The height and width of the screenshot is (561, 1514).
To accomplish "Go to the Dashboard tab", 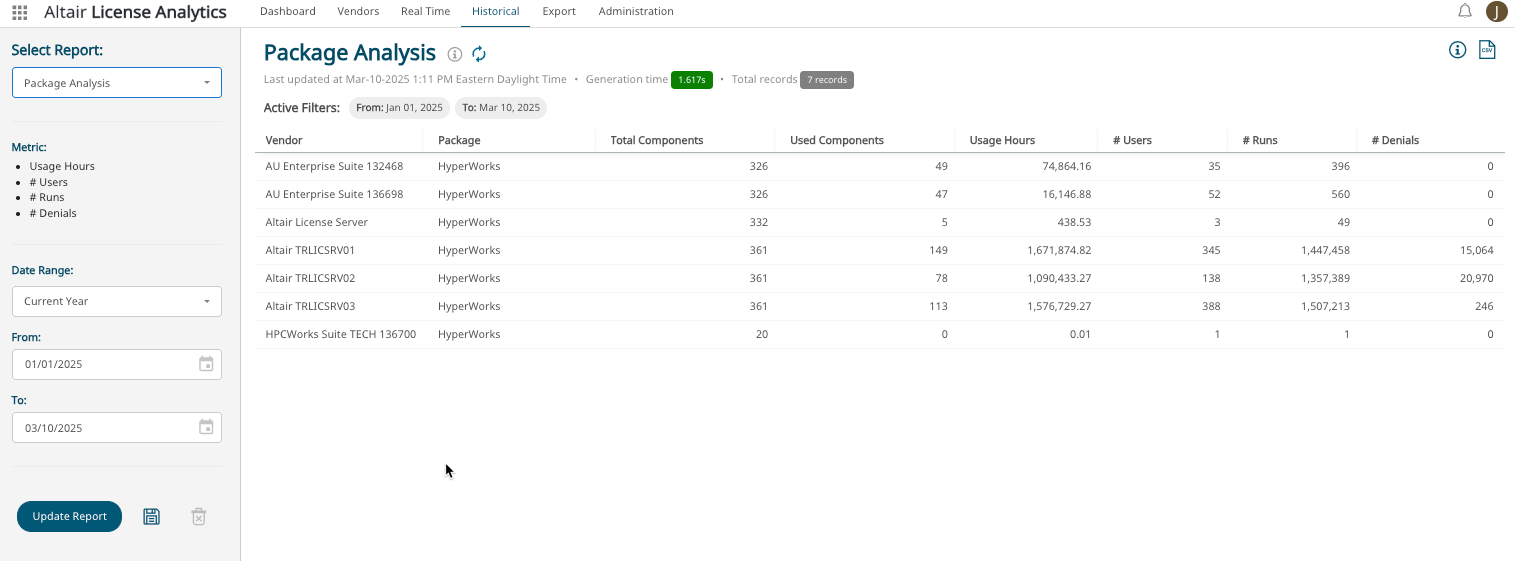I will coord(287,12).
